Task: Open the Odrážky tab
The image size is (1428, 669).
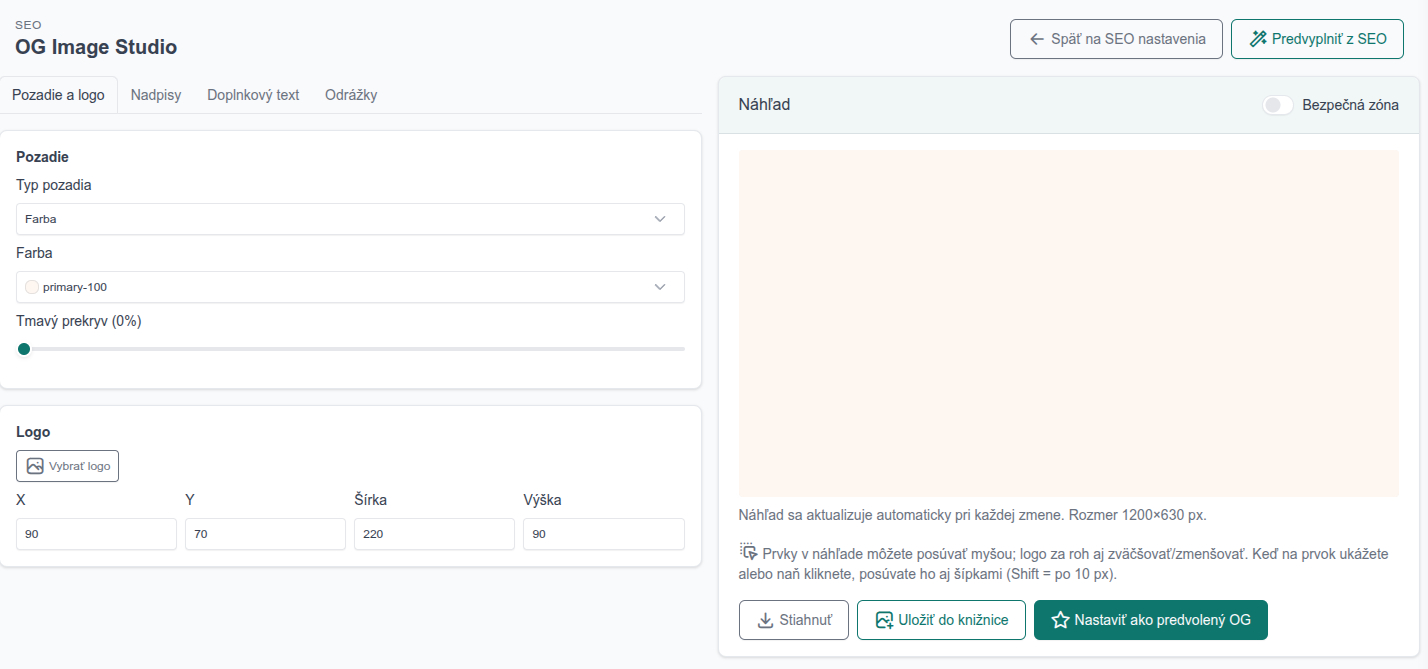Action: tap(351, 95)
